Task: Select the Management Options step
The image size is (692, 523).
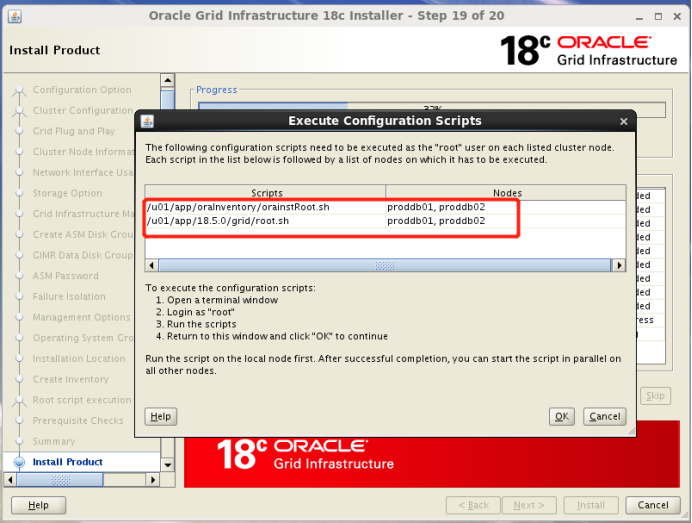Action: (82, 317)
